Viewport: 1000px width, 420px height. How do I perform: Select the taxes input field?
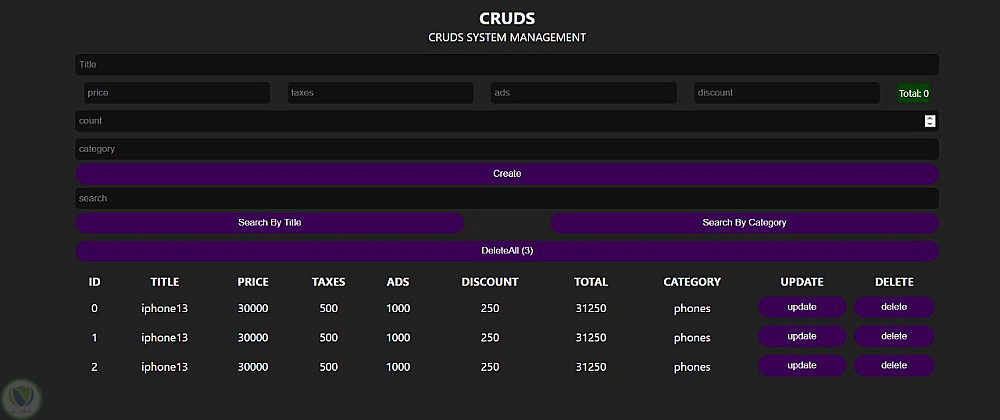pos(380,93)
